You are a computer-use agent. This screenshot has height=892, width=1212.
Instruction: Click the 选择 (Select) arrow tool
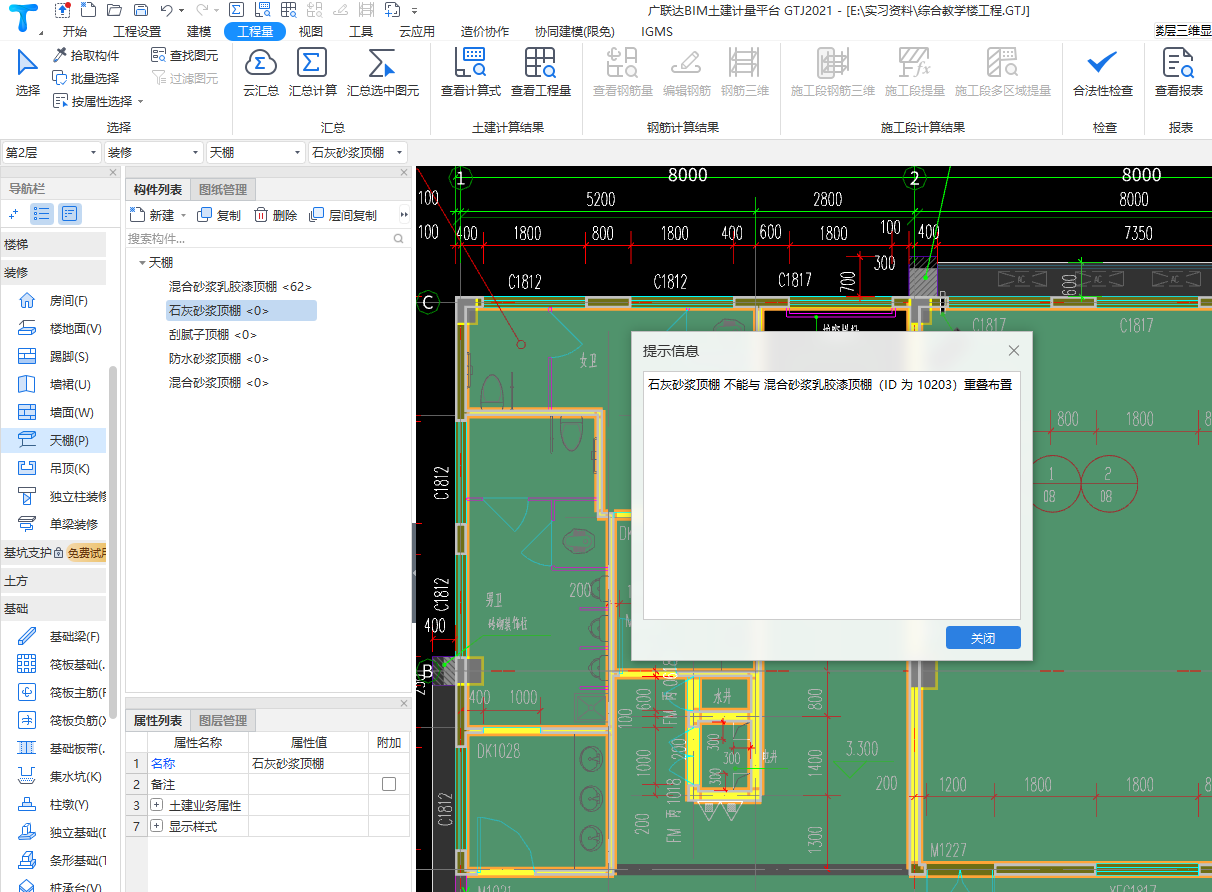[27, 73]
